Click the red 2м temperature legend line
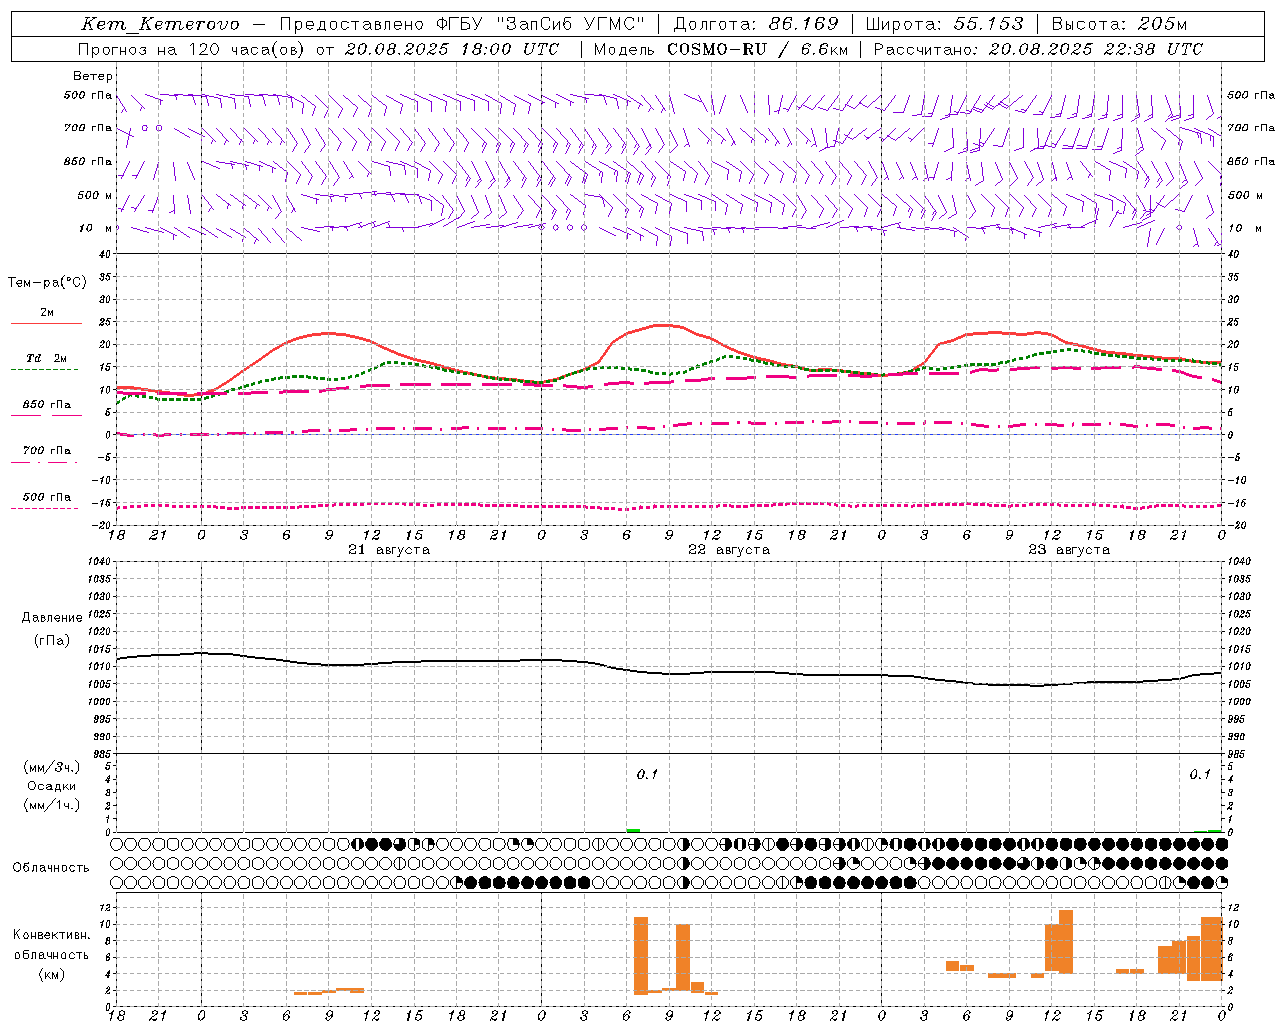 46,323
